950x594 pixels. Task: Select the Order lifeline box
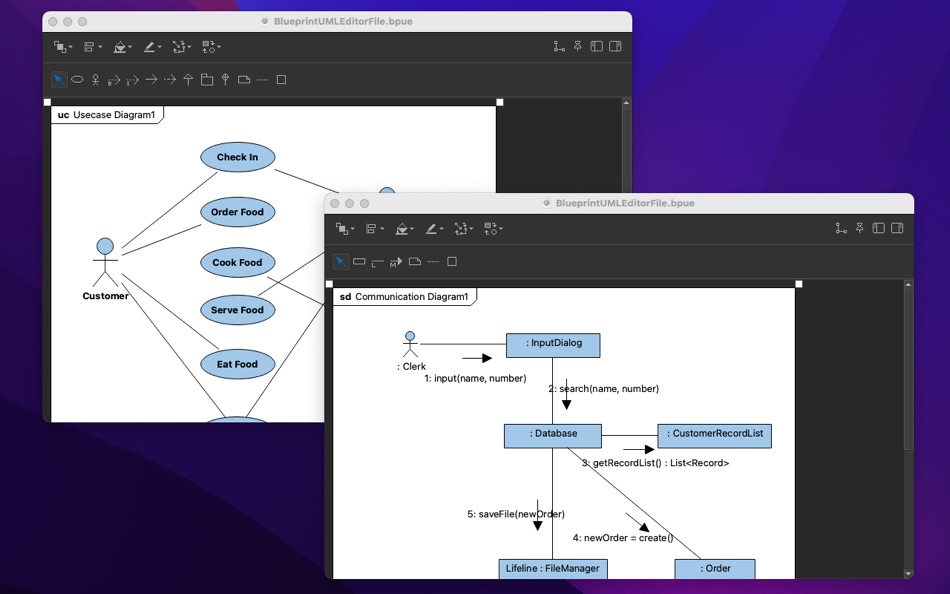point(715,569)
